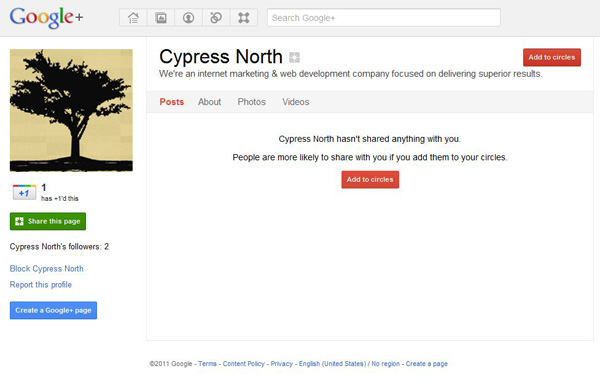
Task: Change language via English (United States) link
Action: [333, 364]
